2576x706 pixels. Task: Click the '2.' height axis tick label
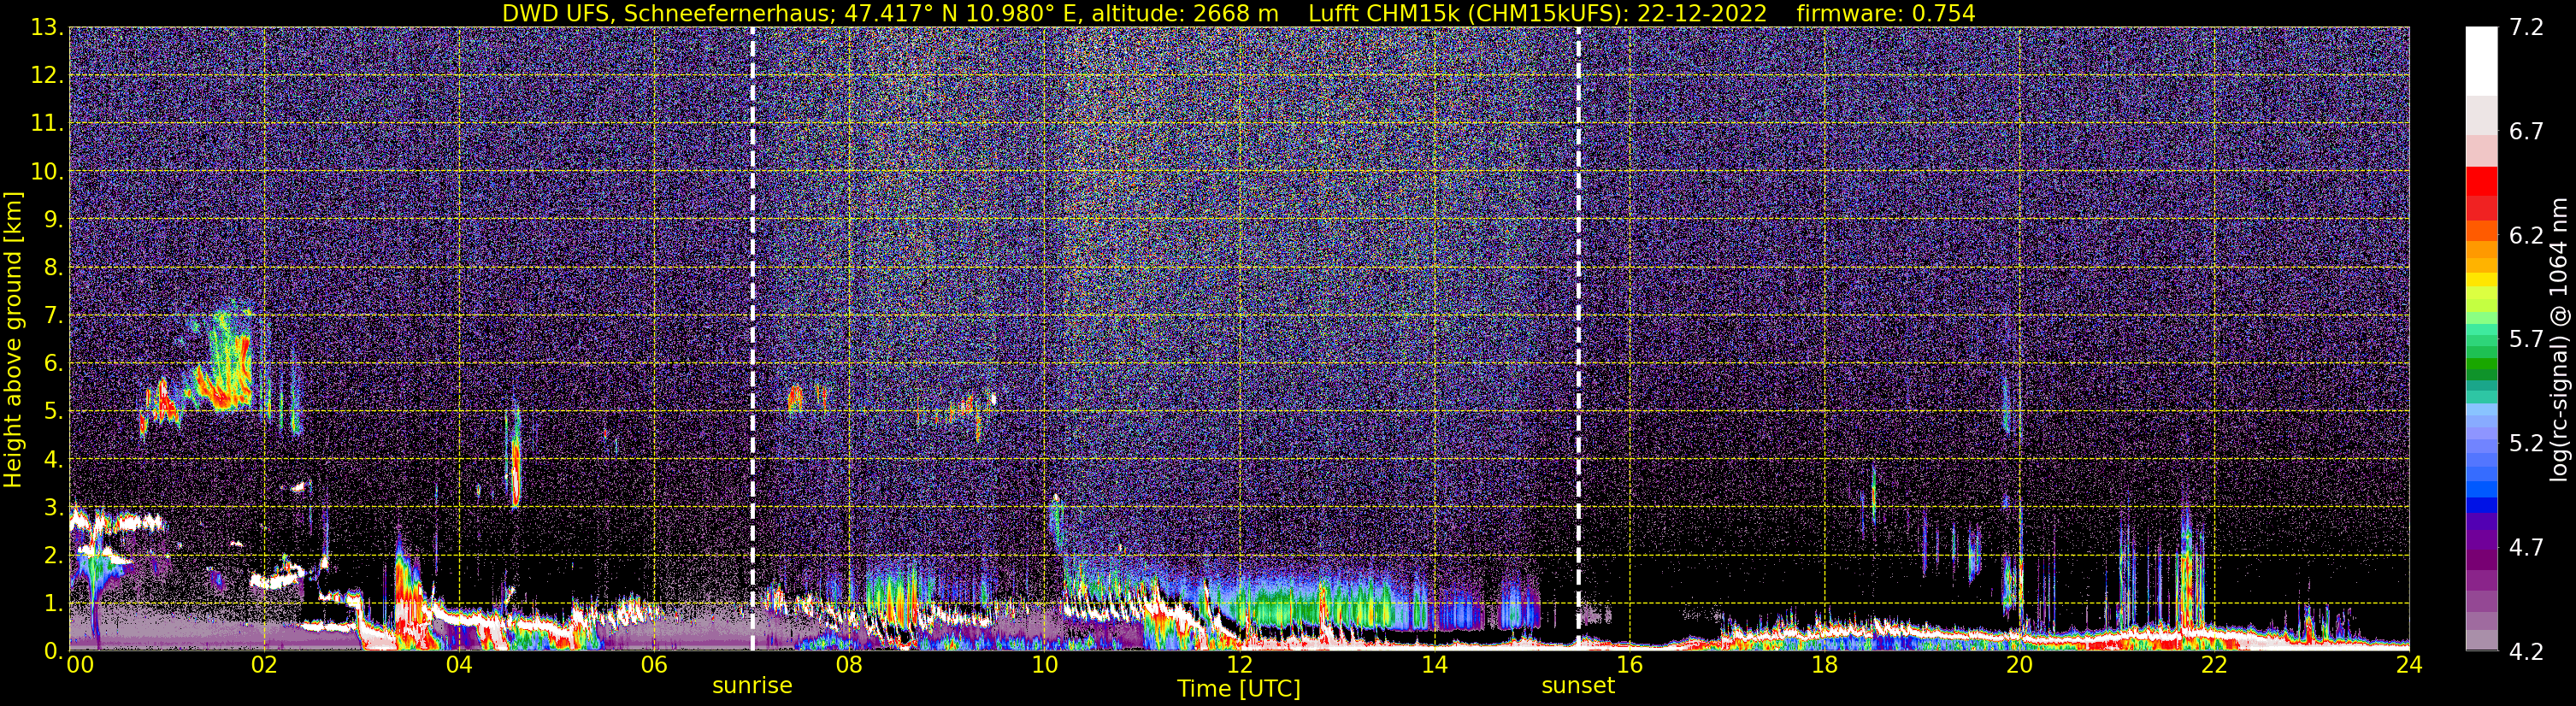point(53,555)
